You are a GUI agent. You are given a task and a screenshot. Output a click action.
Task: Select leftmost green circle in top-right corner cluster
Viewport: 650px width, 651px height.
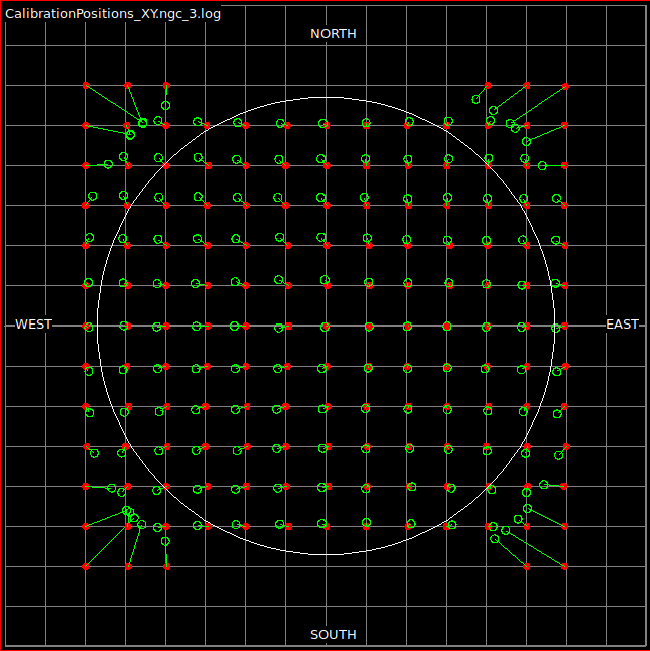point(477,99)
